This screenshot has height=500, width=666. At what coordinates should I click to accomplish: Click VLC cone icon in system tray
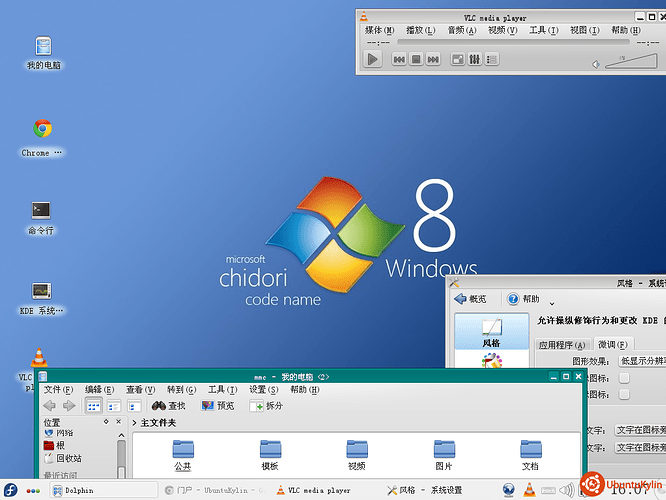point(529,490)
